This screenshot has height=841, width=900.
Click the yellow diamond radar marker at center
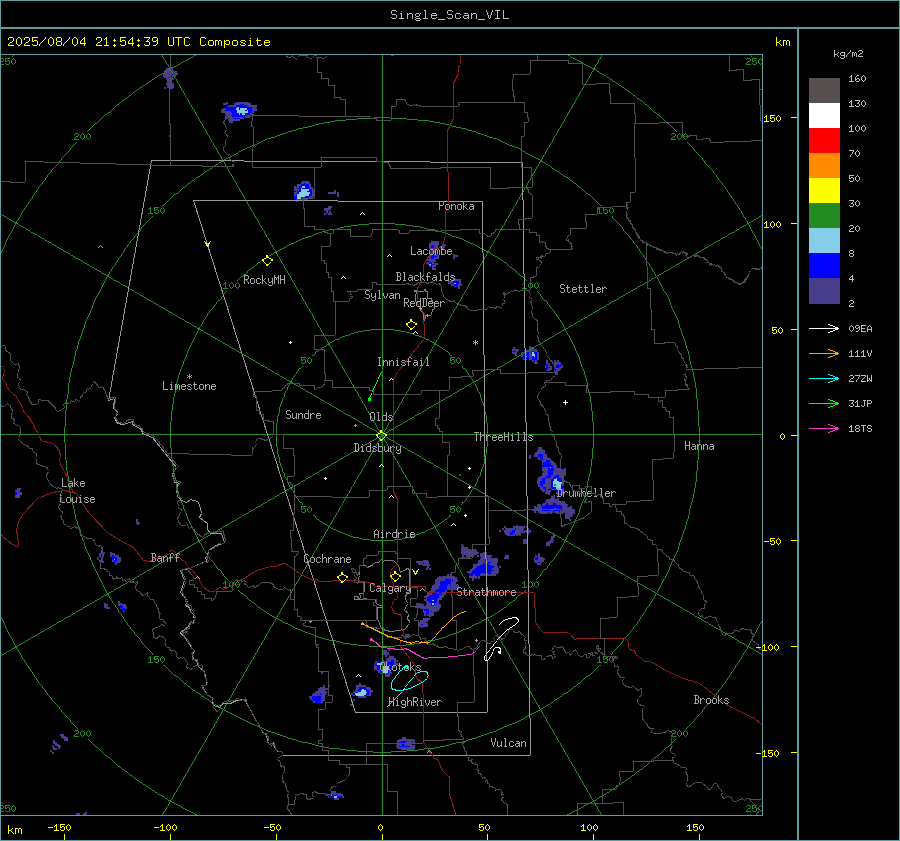pyautogui.click(x=382, y=436)
